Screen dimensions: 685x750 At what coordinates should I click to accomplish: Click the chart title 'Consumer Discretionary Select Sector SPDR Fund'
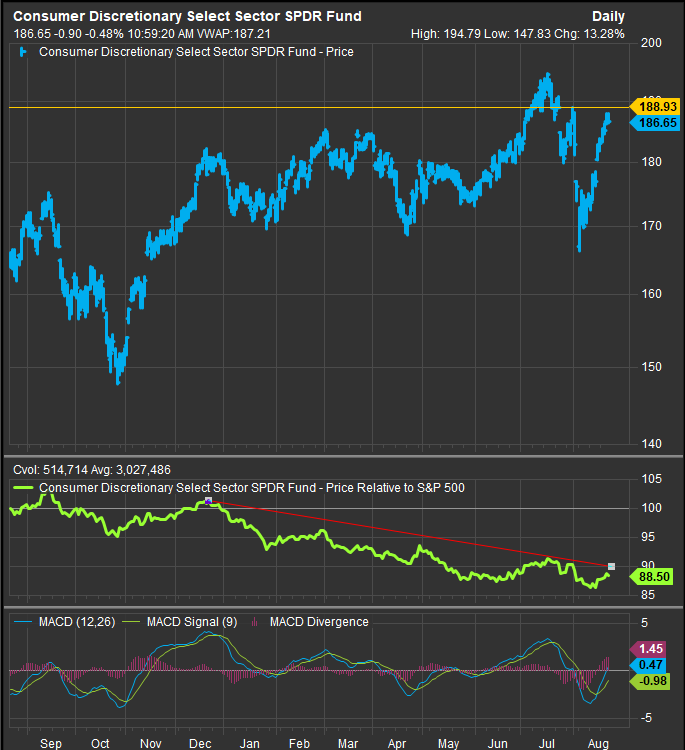click(187, 16)
